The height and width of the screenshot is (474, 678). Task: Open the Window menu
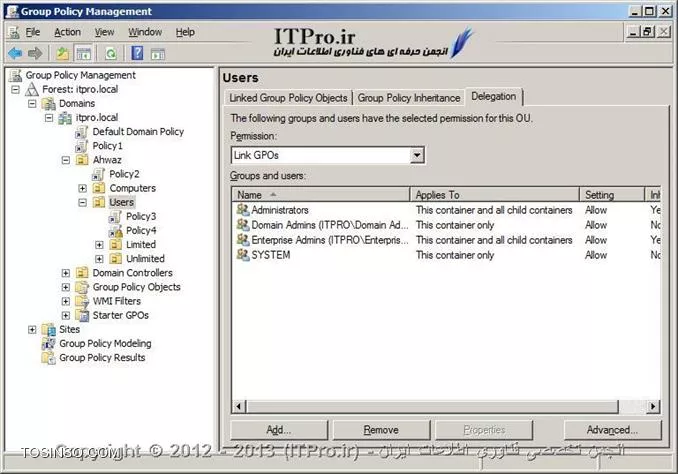click(145, 32)
